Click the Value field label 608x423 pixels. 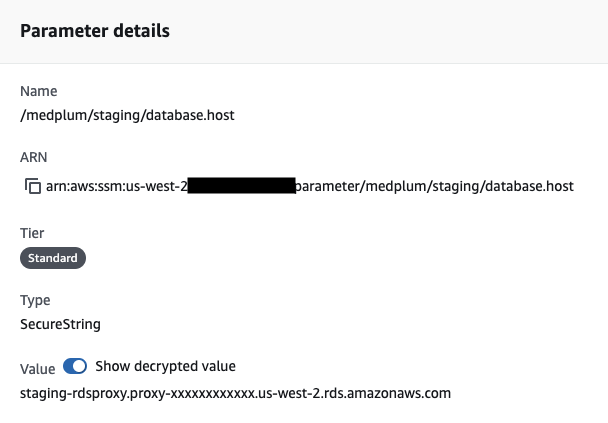coord(37,366)
